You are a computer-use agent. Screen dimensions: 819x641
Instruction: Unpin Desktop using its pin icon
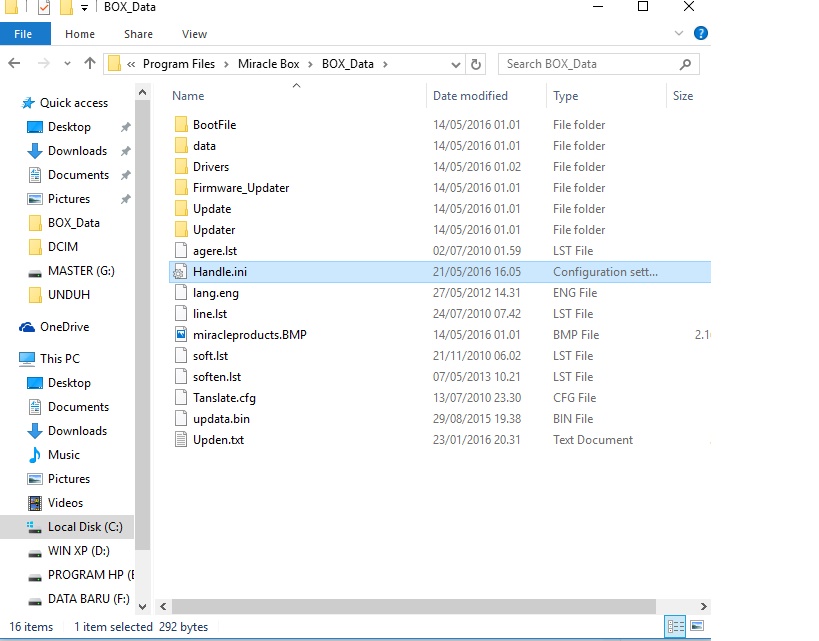(x=127, y=127)
